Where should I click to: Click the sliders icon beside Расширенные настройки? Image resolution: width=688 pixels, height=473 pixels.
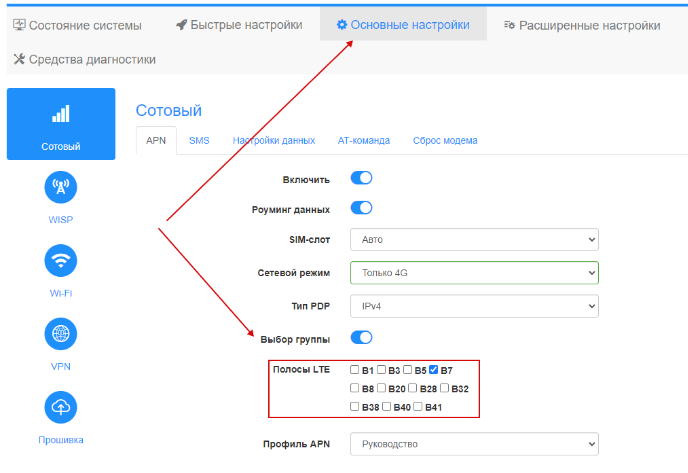pos(509,25)
